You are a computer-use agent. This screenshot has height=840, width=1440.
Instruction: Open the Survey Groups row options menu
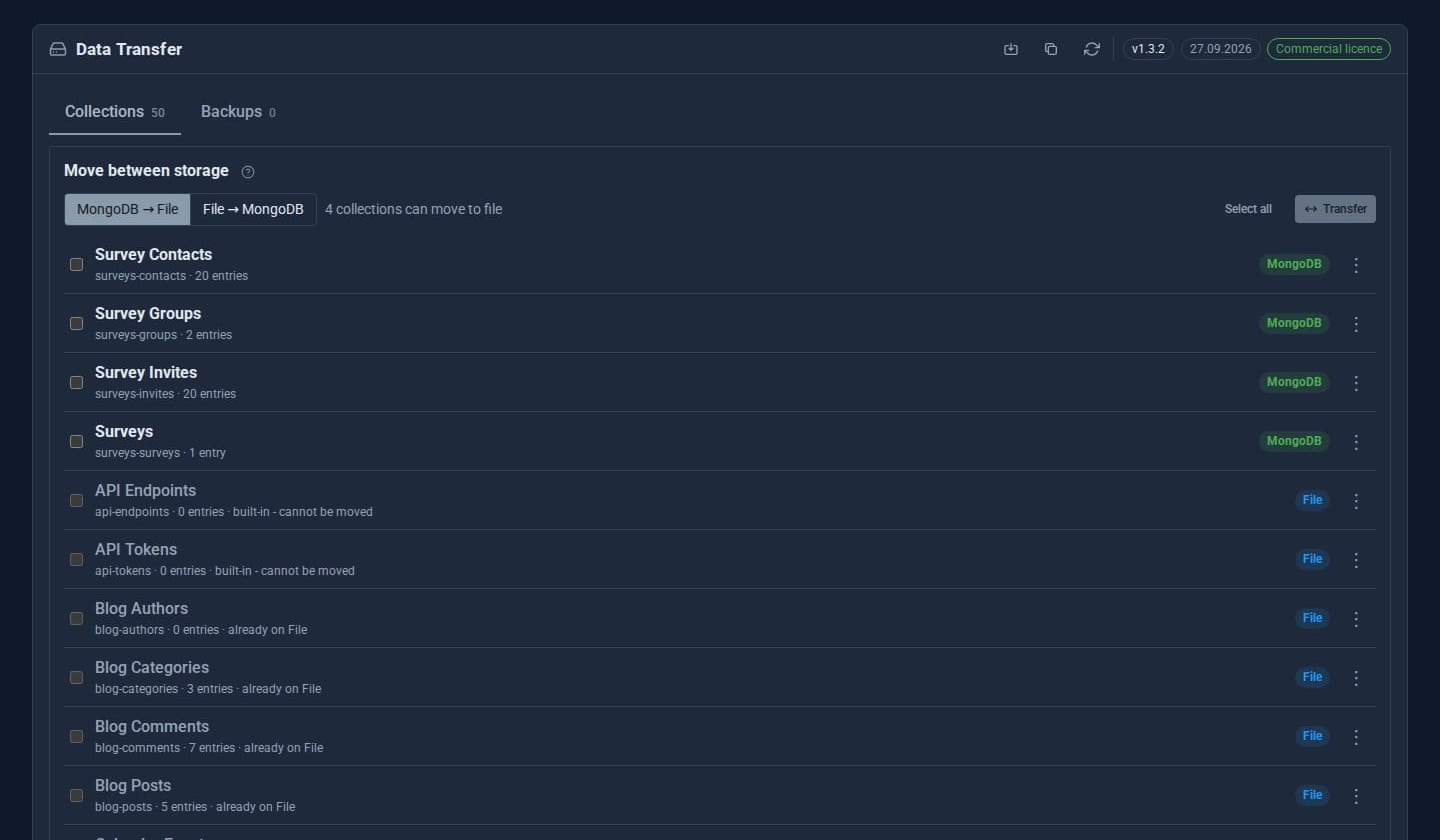coord(1356,324)
